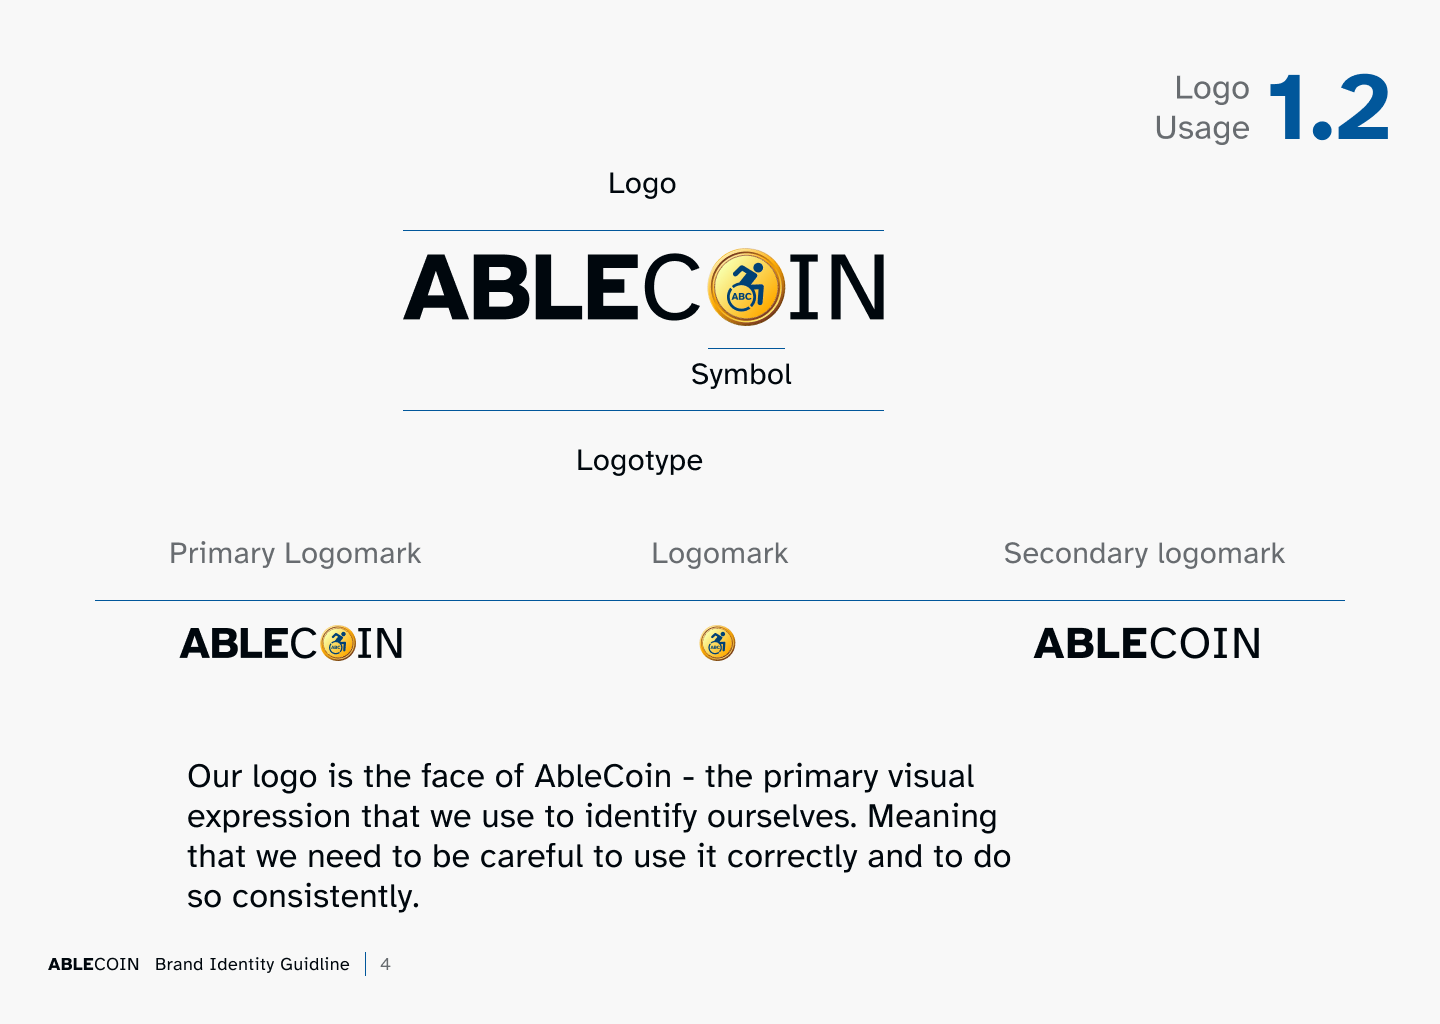Click the letters IN of the large logo

click(x=837, y=288)
